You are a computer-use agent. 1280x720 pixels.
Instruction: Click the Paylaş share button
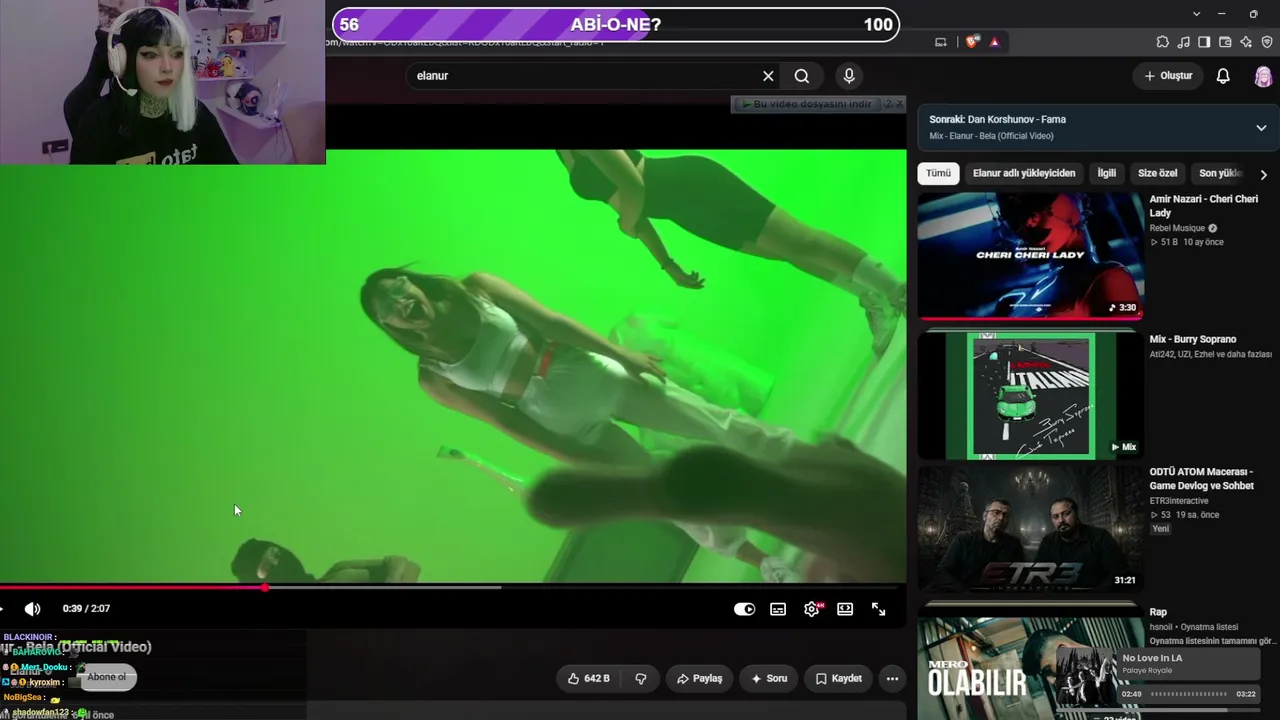(x=699, y=678)
